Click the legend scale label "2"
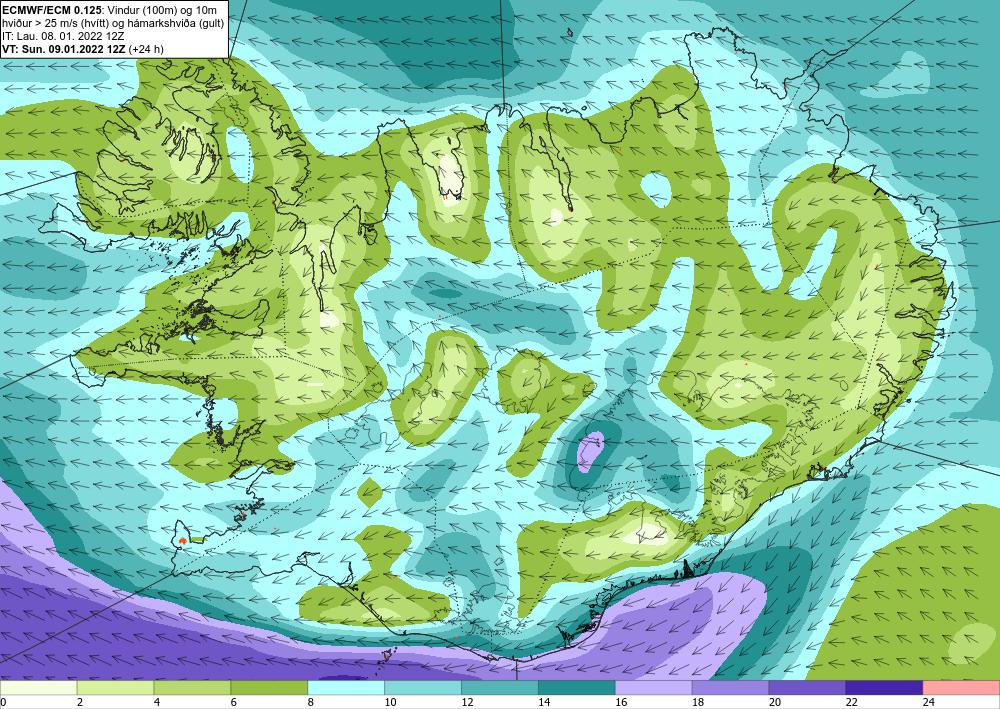Image resolution: width=1000 pixels, height=709 pixels. (80, 702)
